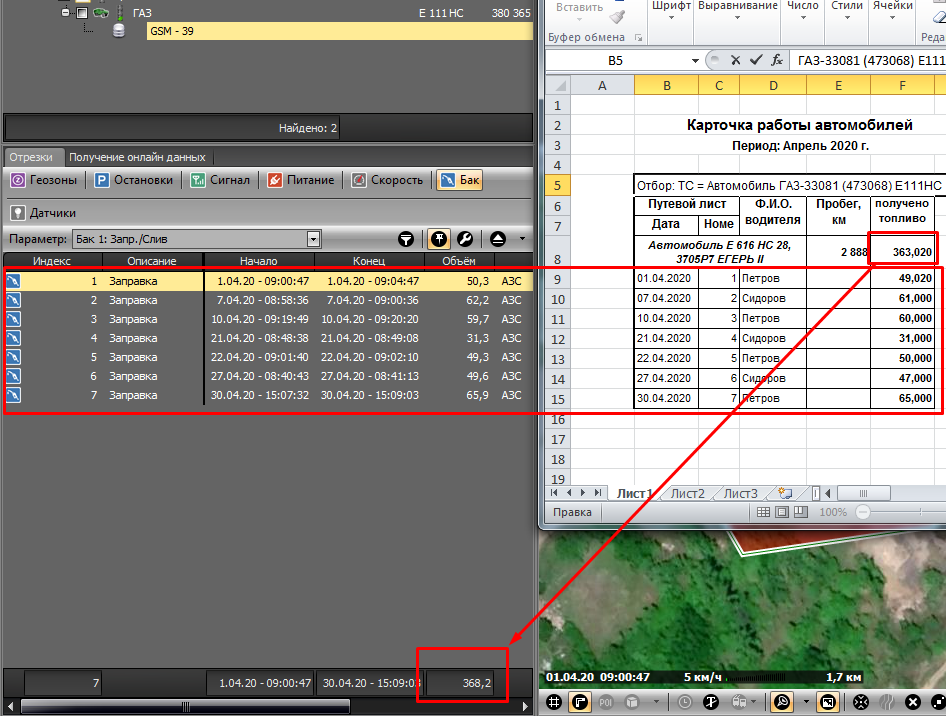Click the fit-to-center arrows icon

[861, 702]
